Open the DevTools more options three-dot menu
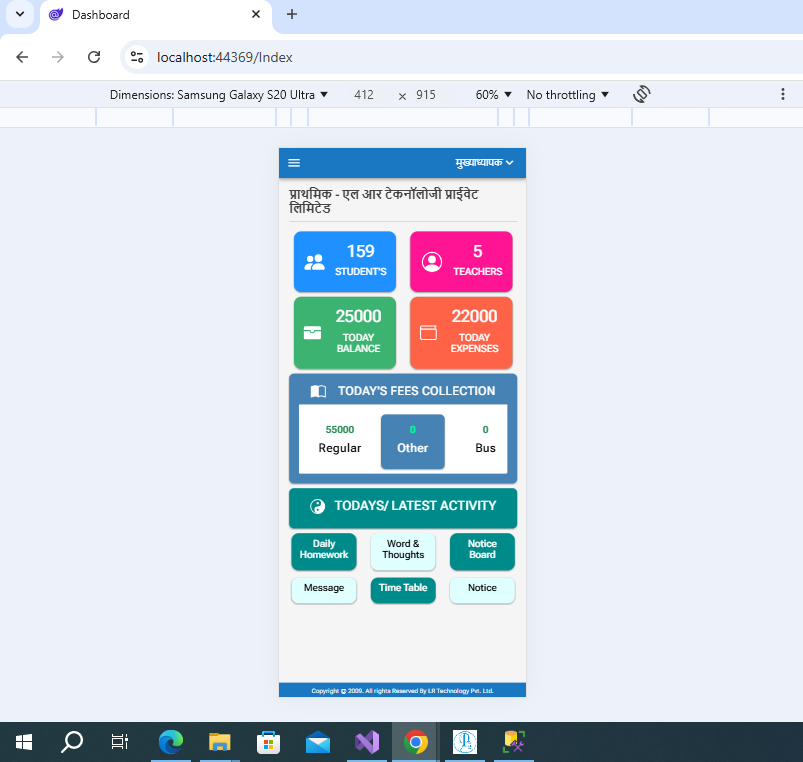803x762 pixels. (x=782, y=94)
